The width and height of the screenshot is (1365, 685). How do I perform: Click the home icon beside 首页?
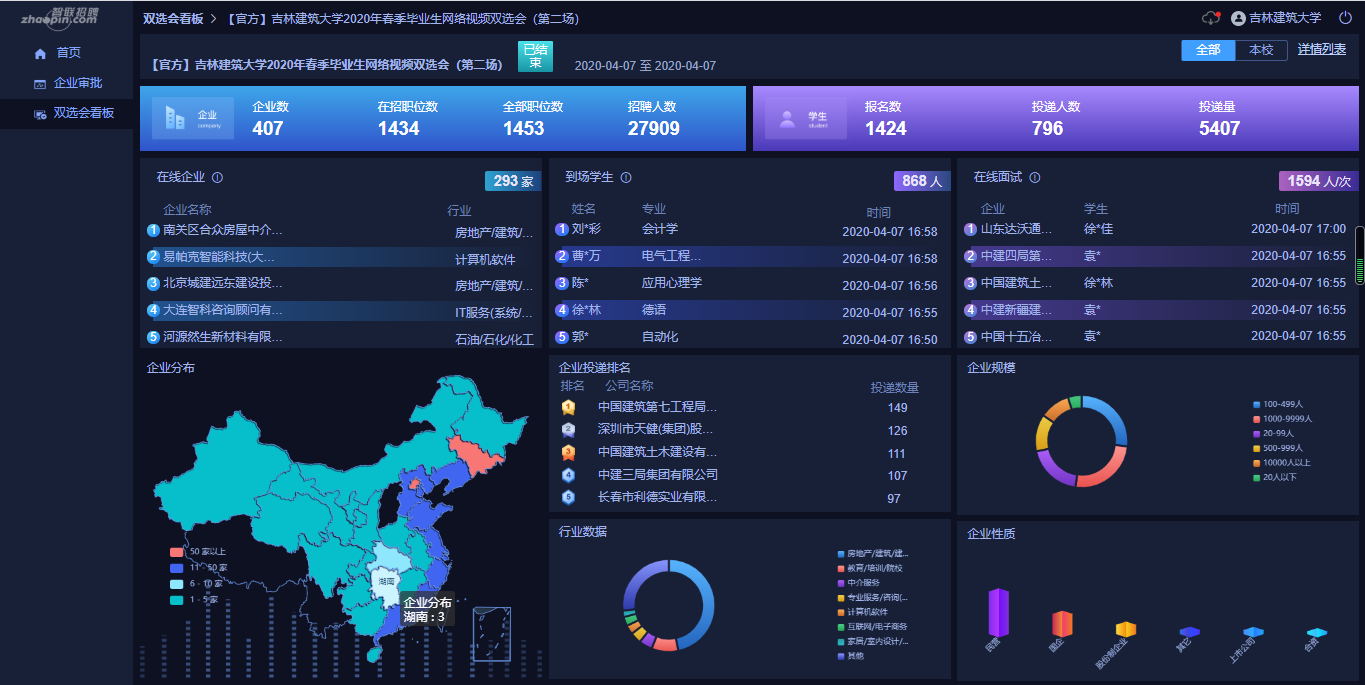(40, 53)
